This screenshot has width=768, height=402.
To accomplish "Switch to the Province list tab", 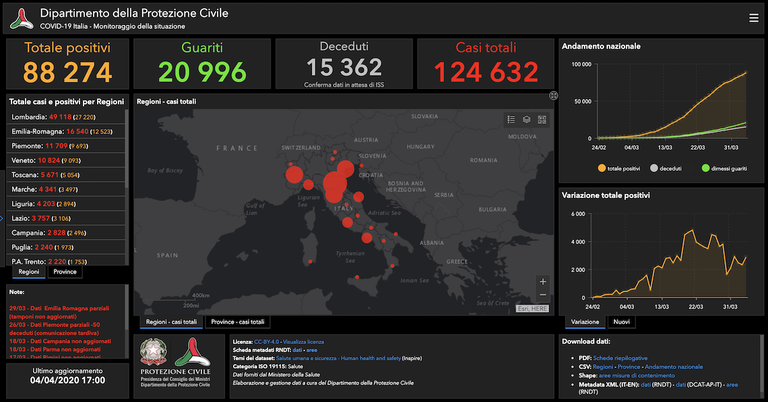I will pyautogui.click(x=65, y=271).
